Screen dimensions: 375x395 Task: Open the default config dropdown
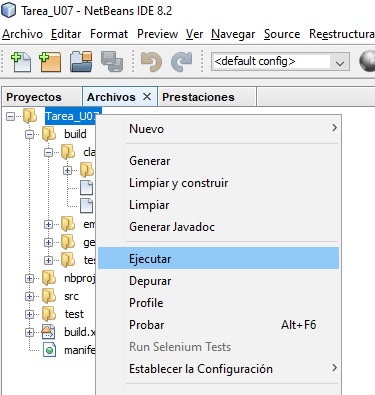(x=340, y=62)
